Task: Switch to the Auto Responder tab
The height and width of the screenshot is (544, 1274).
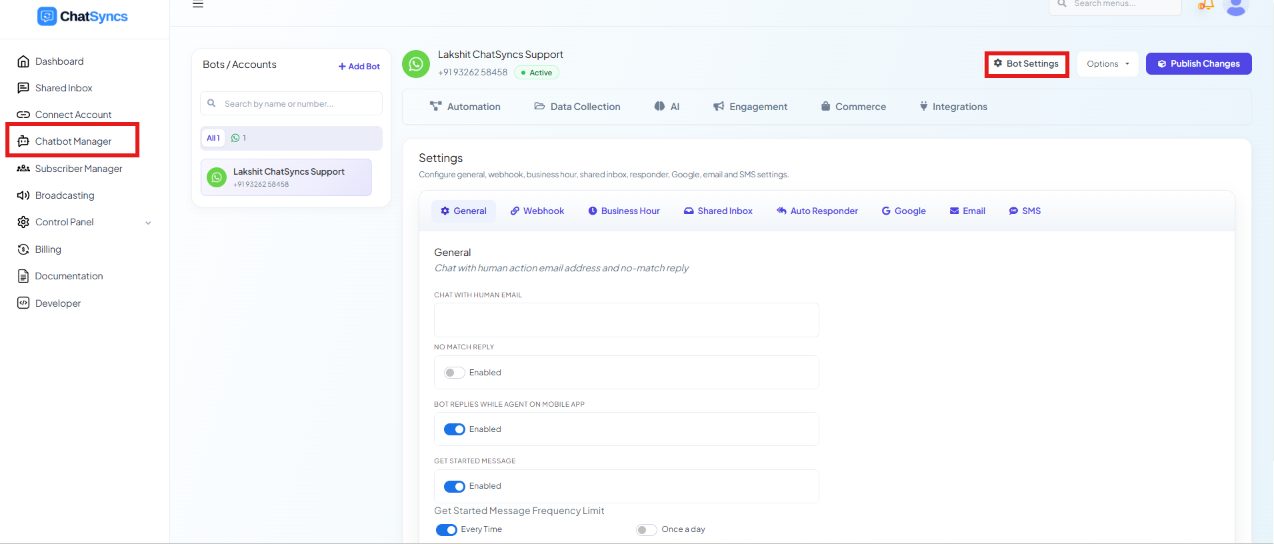Action: click(817, 211)
